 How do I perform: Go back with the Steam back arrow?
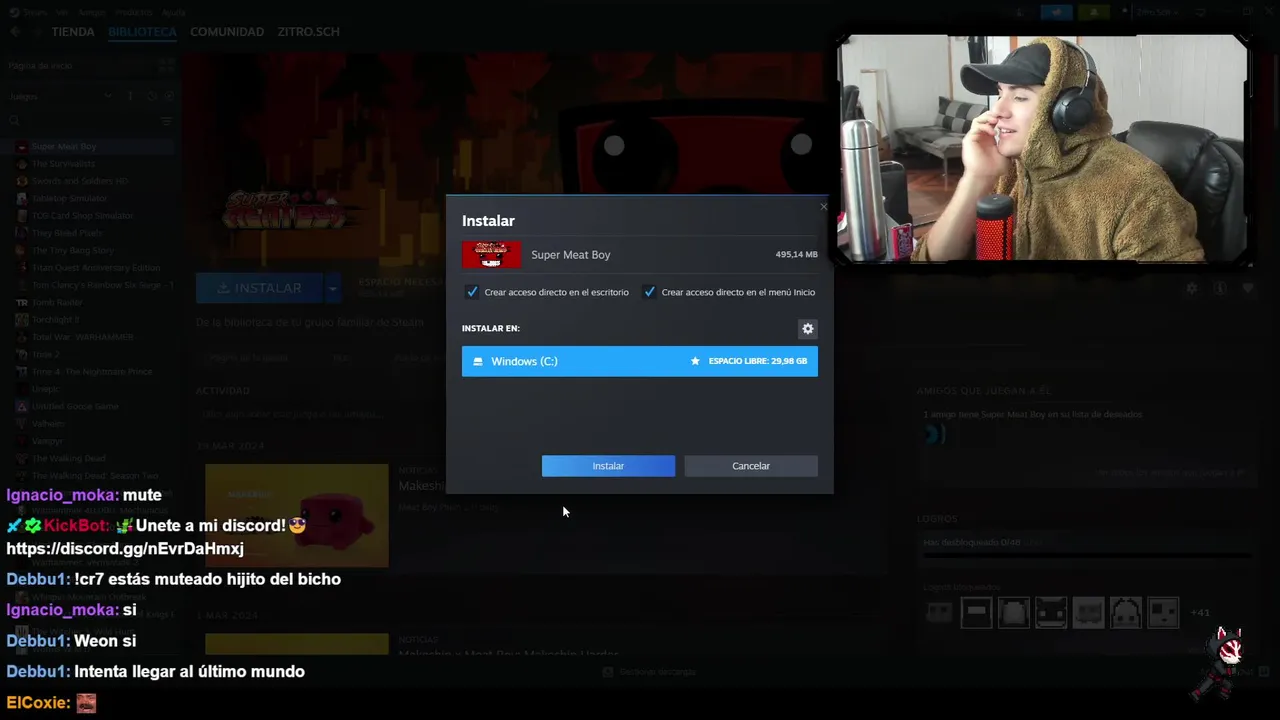(x=15, y=32)
